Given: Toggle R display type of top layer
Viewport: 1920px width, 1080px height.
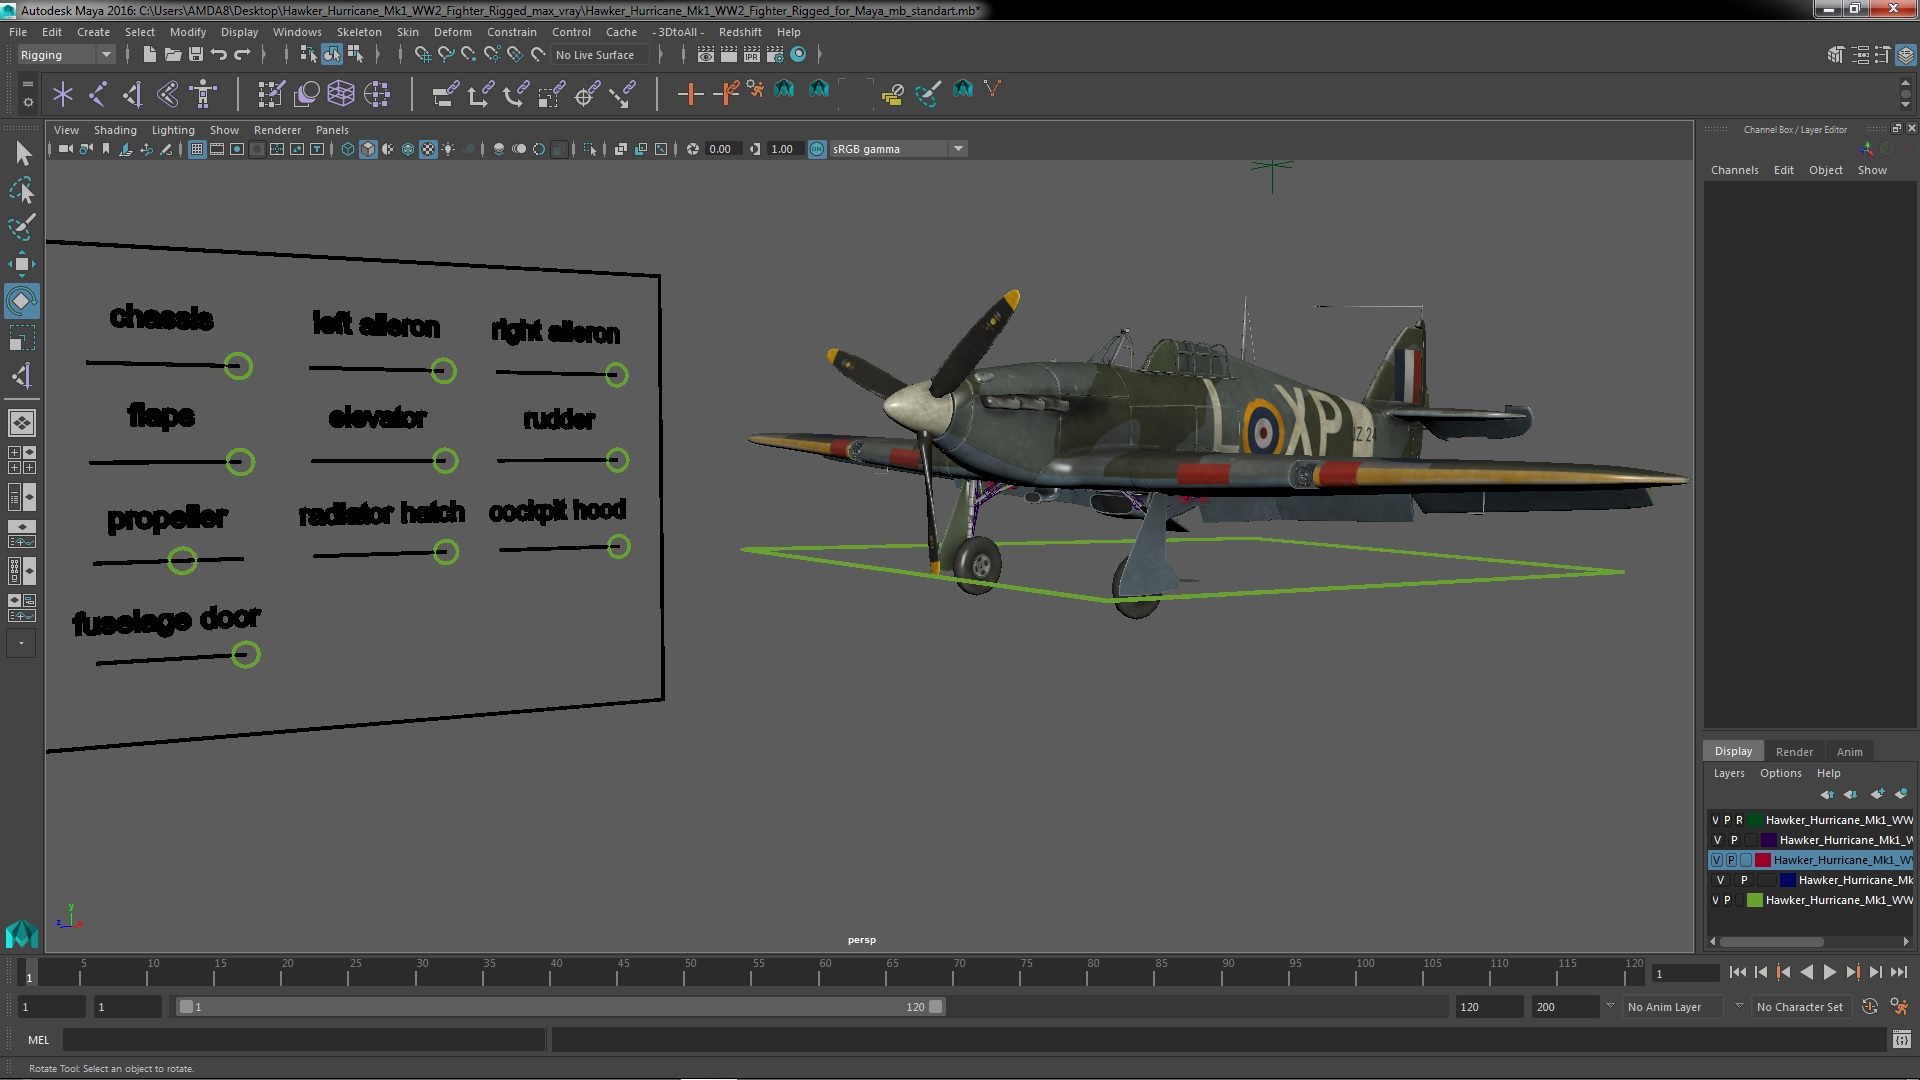Looking at the screenshot, I should 1739,820.
